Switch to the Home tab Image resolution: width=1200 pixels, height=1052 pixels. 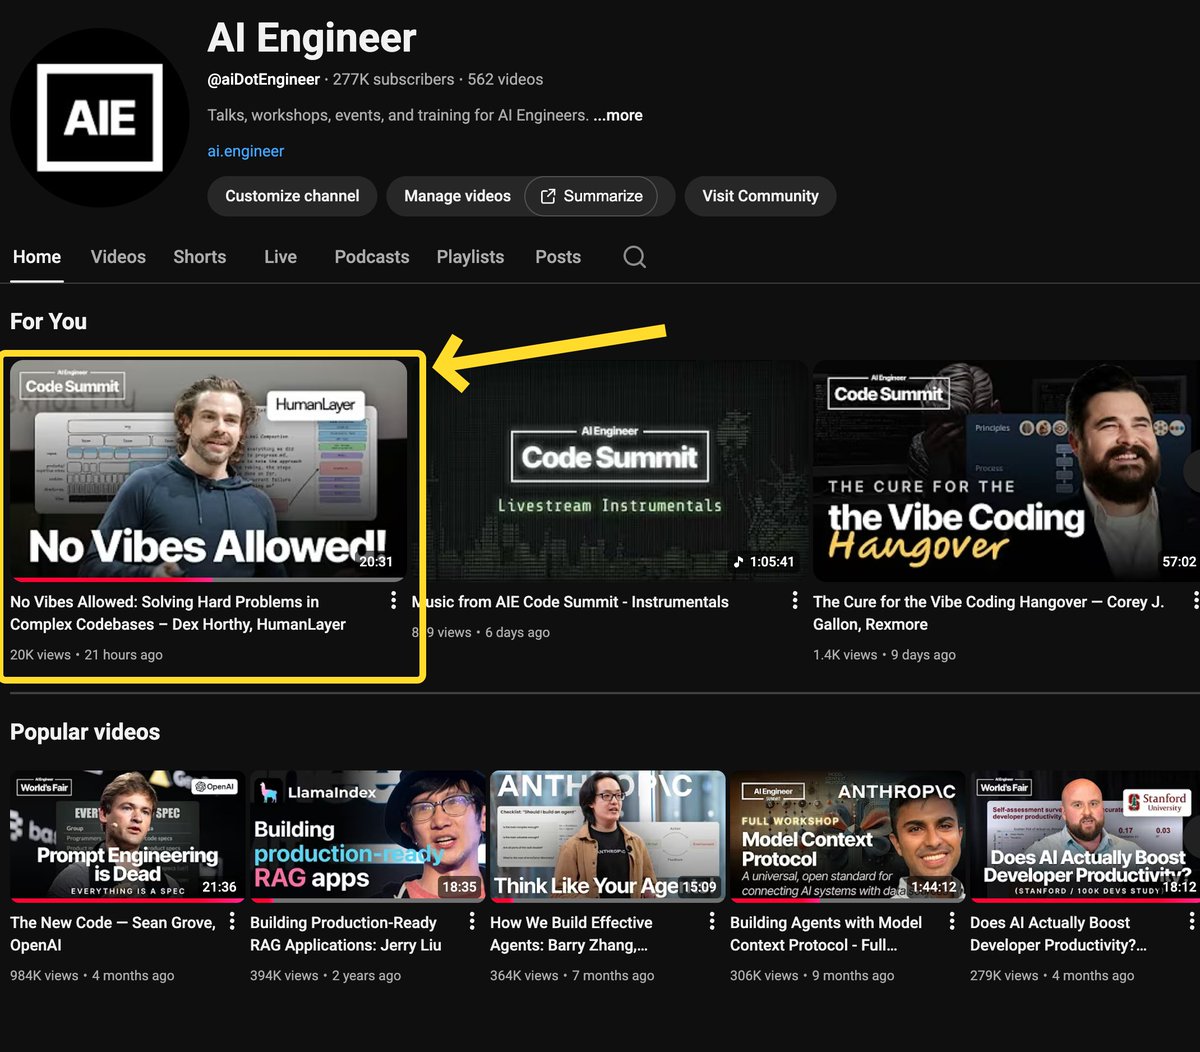click(x=37, y=257)
